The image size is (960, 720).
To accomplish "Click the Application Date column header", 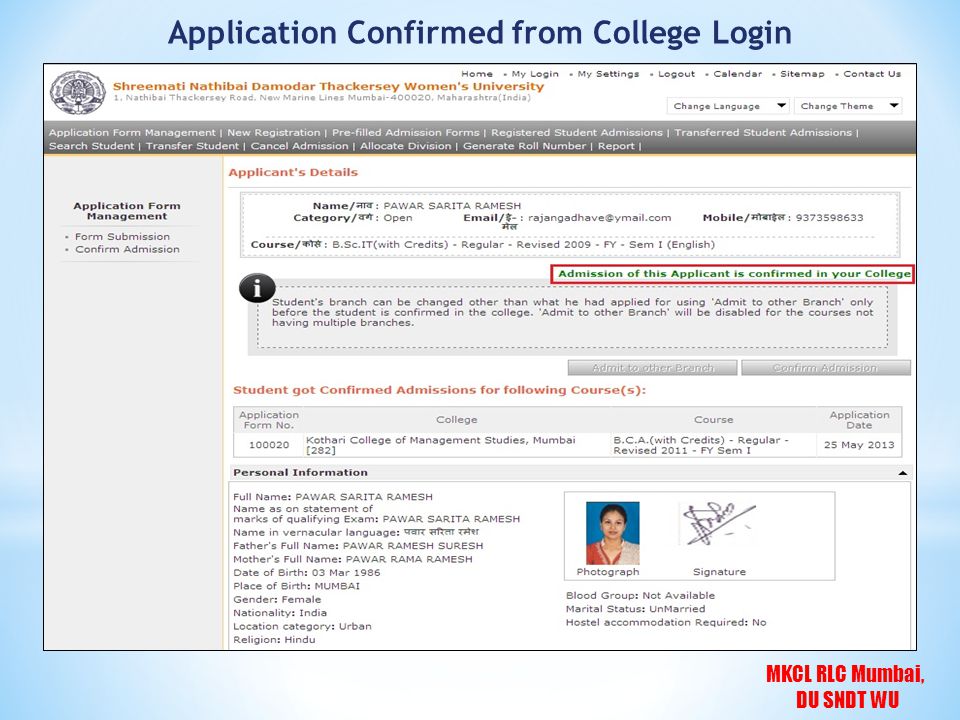I will pos(859,420).
